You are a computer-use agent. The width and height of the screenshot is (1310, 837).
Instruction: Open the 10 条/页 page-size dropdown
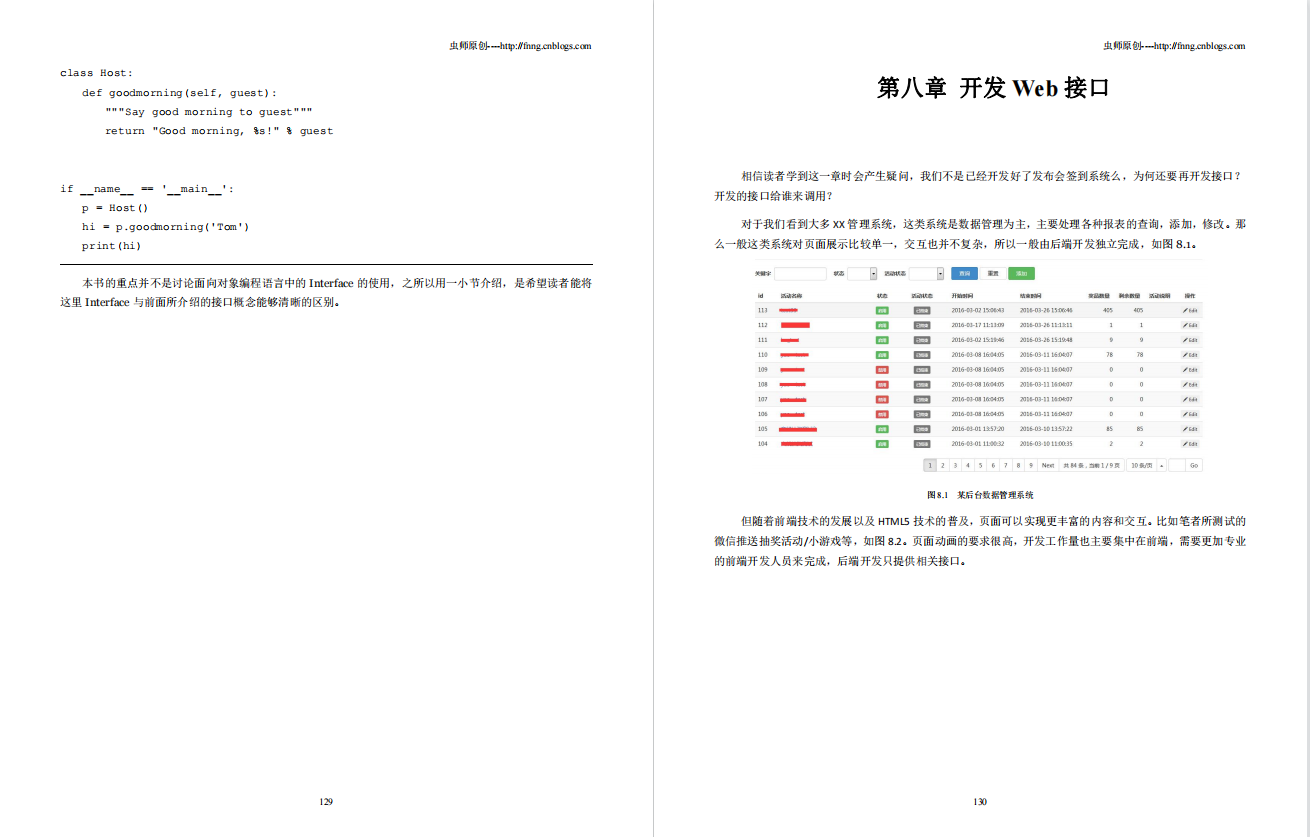1146,465
